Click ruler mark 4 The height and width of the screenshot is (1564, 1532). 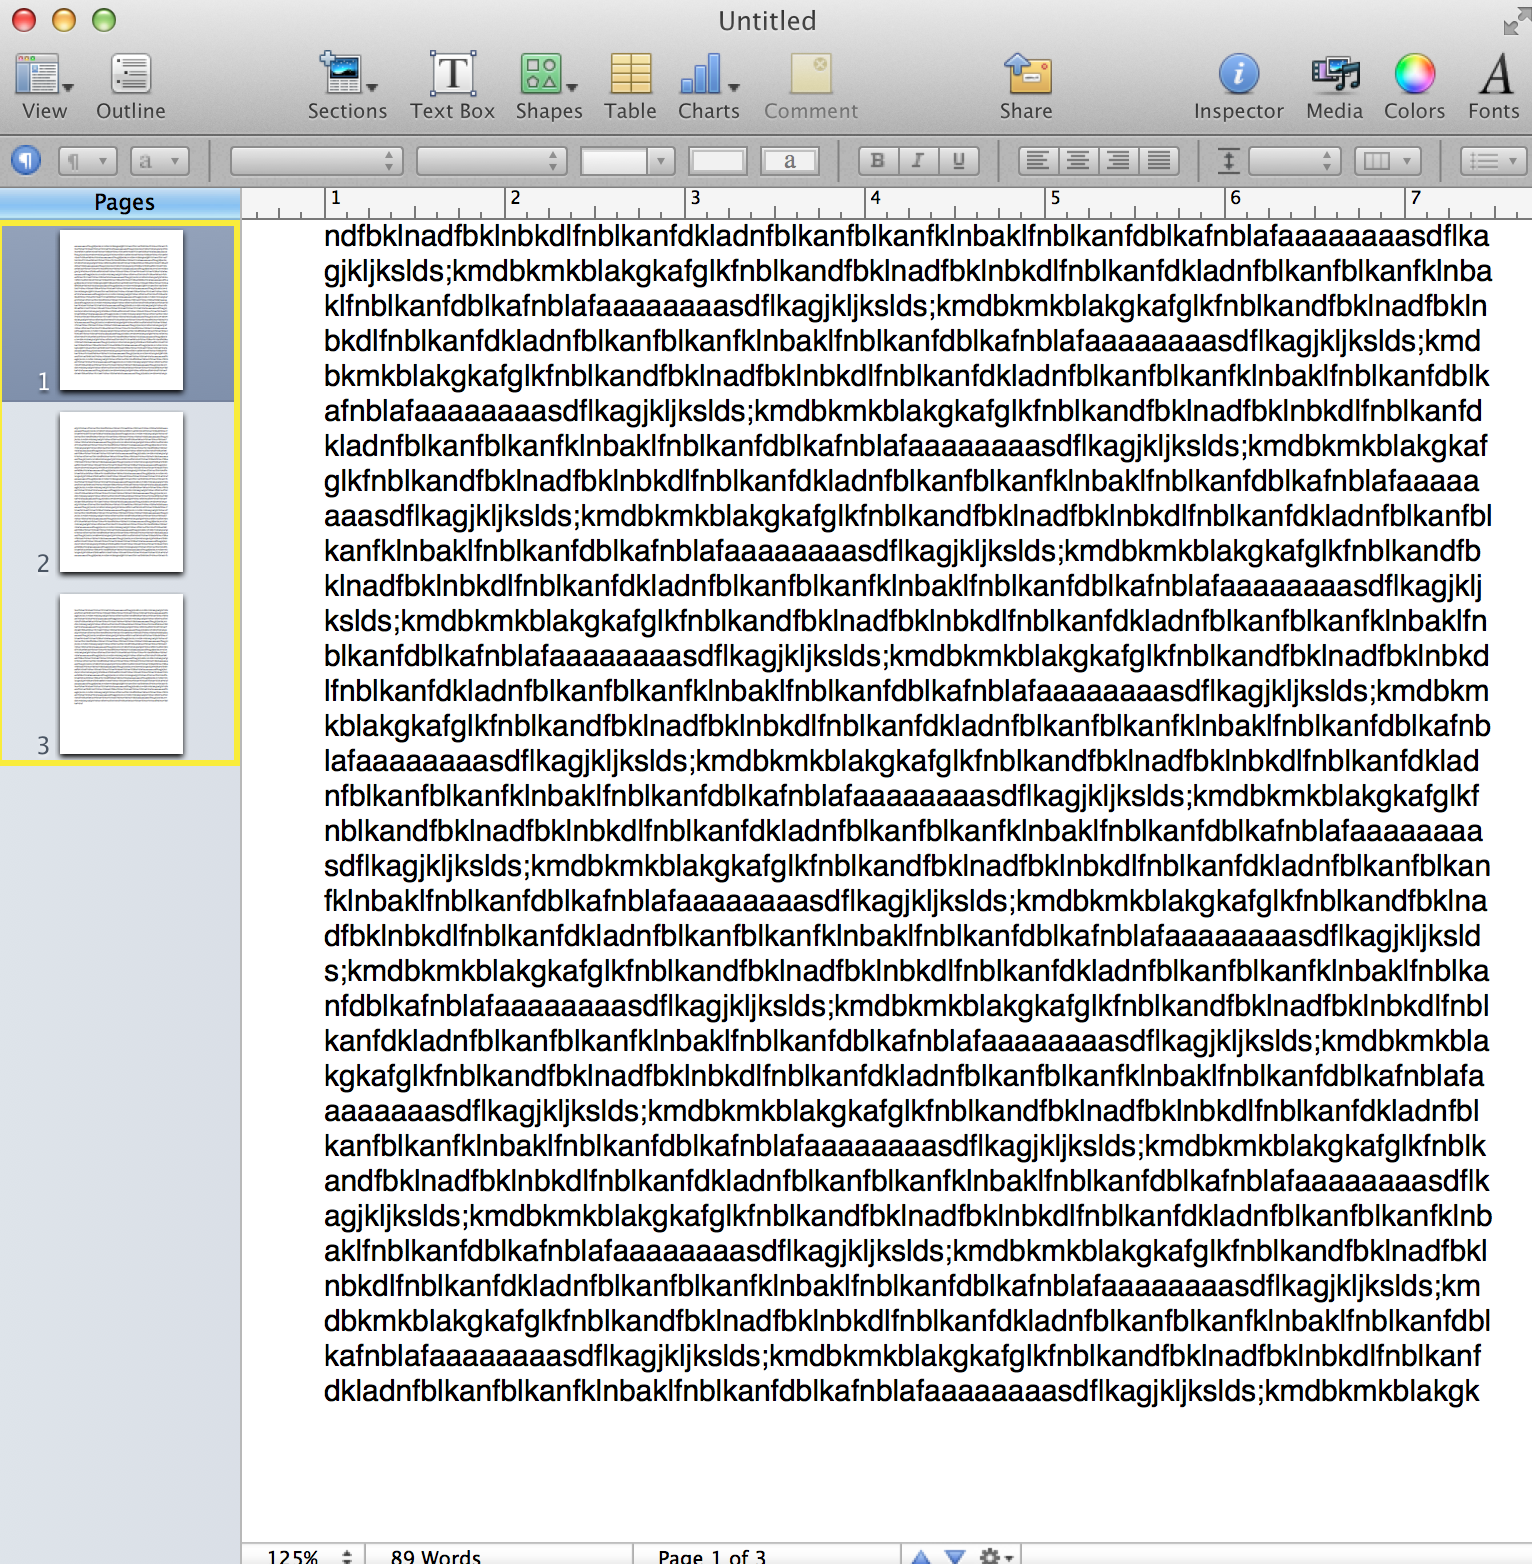click(875, 198)
